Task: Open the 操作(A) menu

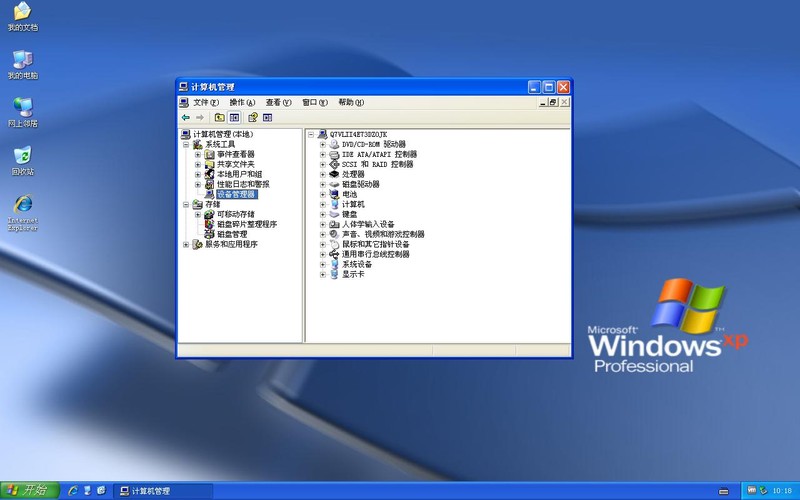Action: [x=242, y=103]
